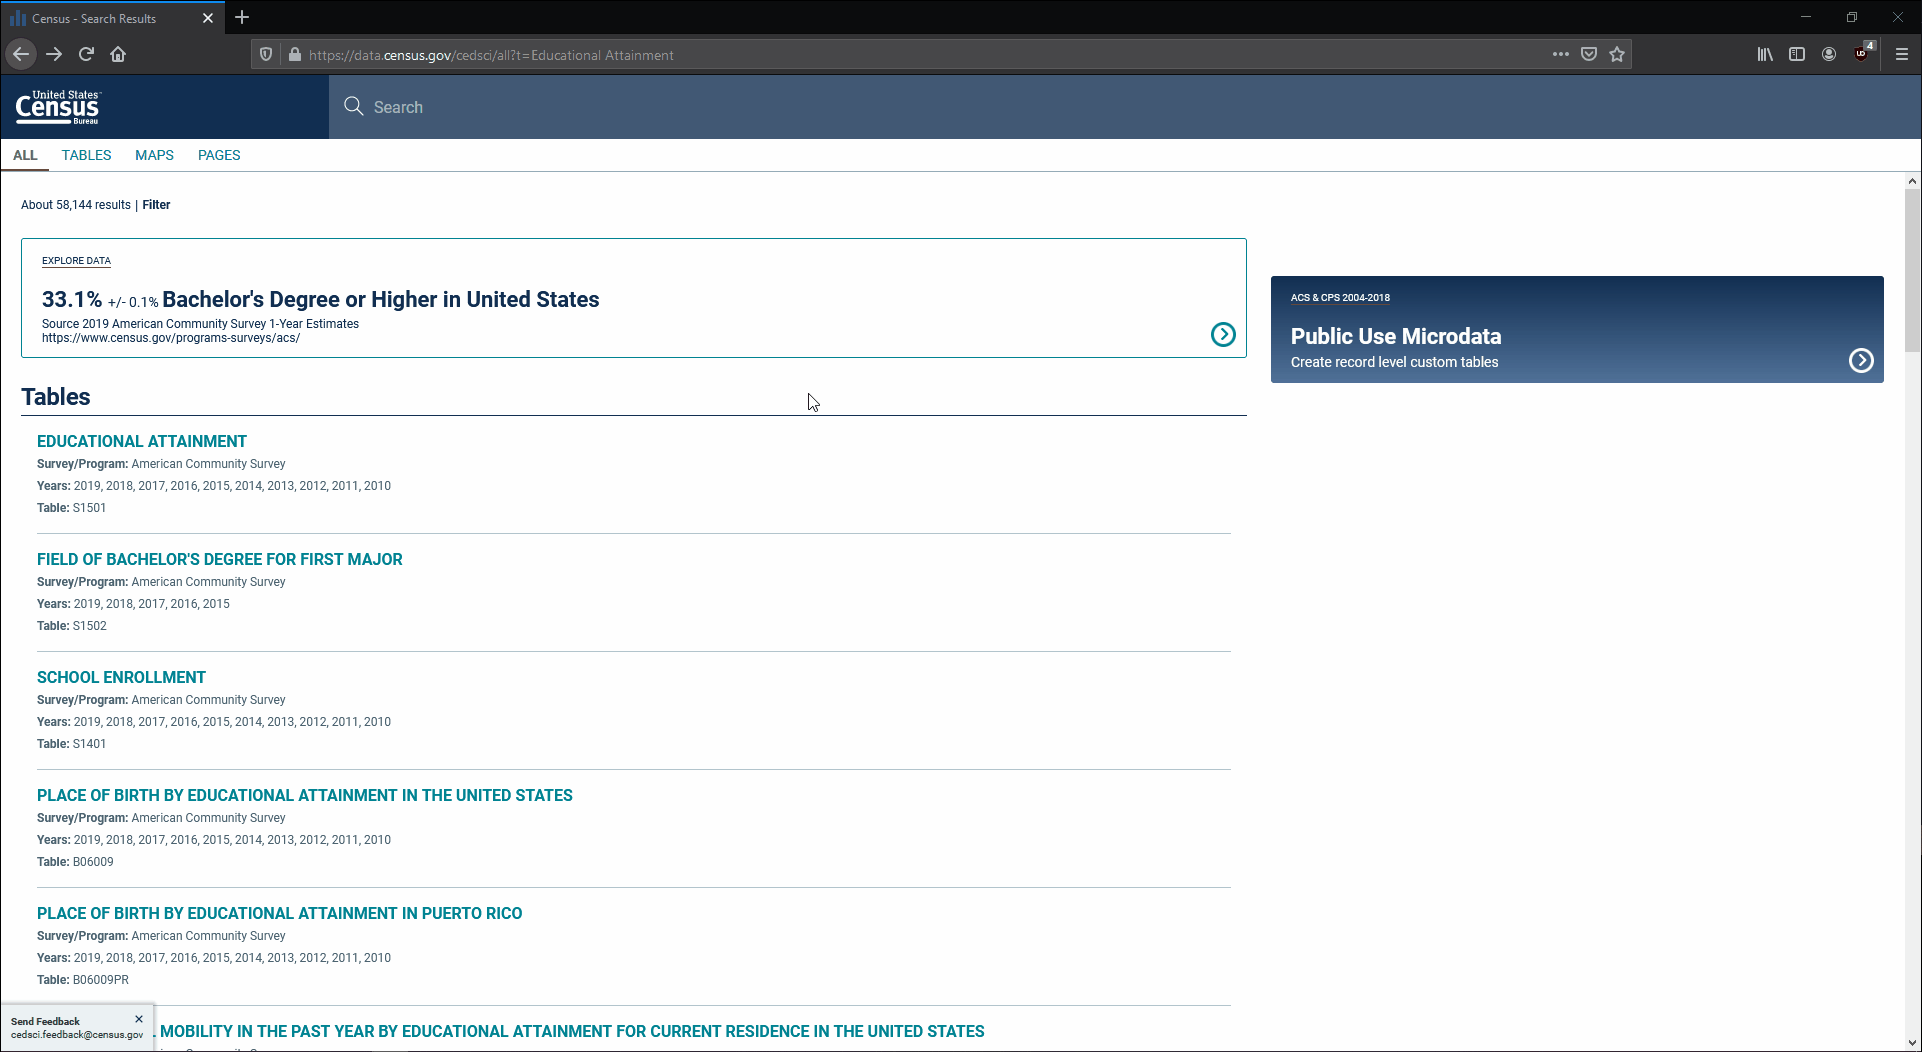Image resolution: width=1922 pixels, height=1052 pixels.
Task: Click table ID B06009PR text
Action: point(101,980)
